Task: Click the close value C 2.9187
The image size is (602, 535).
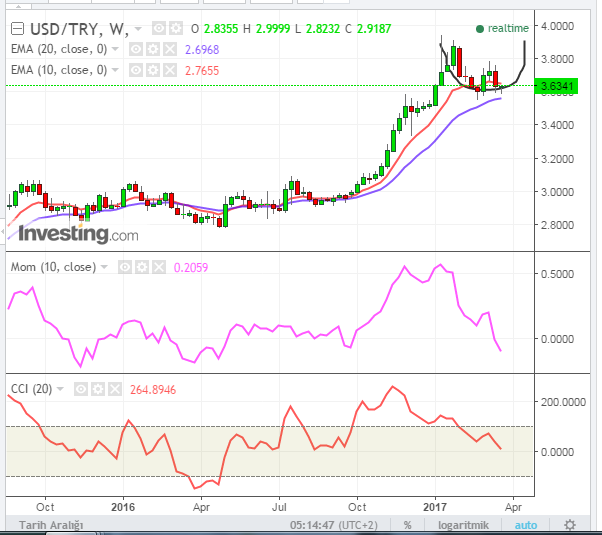Action: [368, 29]
